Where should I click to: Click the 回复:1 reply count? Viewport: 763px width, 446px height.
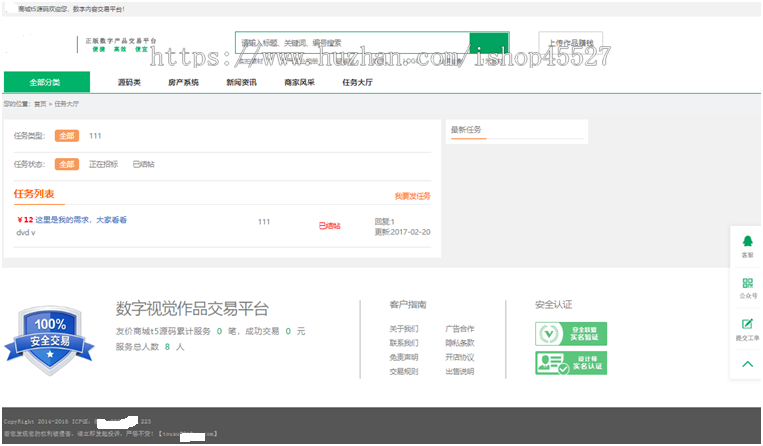click(x=384, y=222)
